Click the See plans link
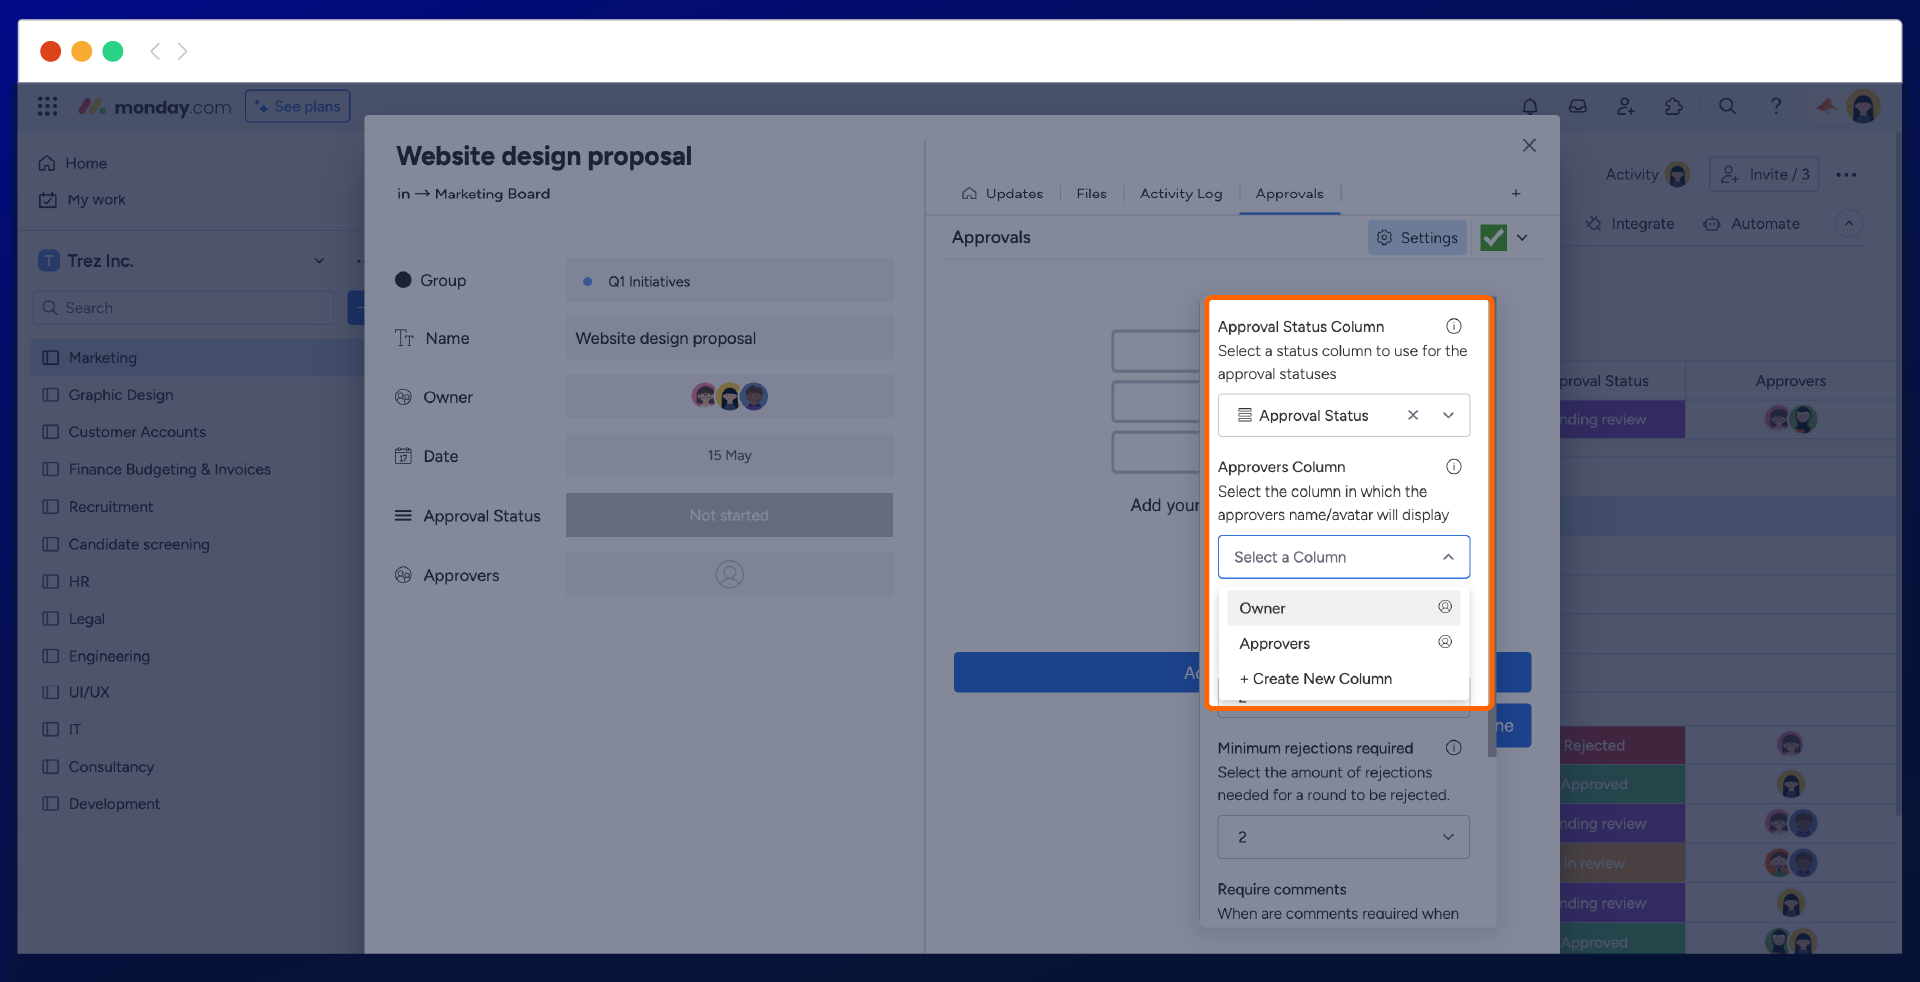Image resolution: width=1920 pixels, height=982 pixels. [297, 106]
